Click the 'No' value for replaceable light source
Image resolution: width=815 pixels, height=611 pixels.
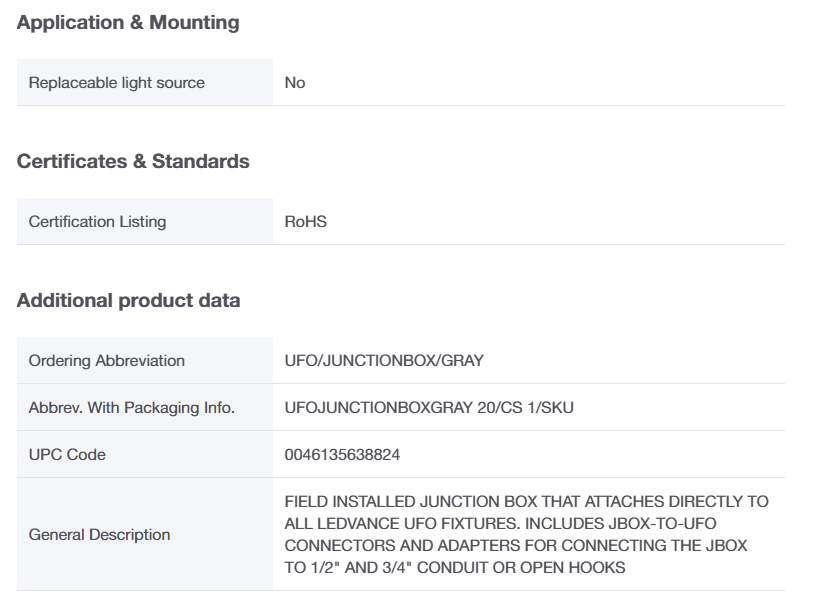pyautogui.click(x=295, y=83)
